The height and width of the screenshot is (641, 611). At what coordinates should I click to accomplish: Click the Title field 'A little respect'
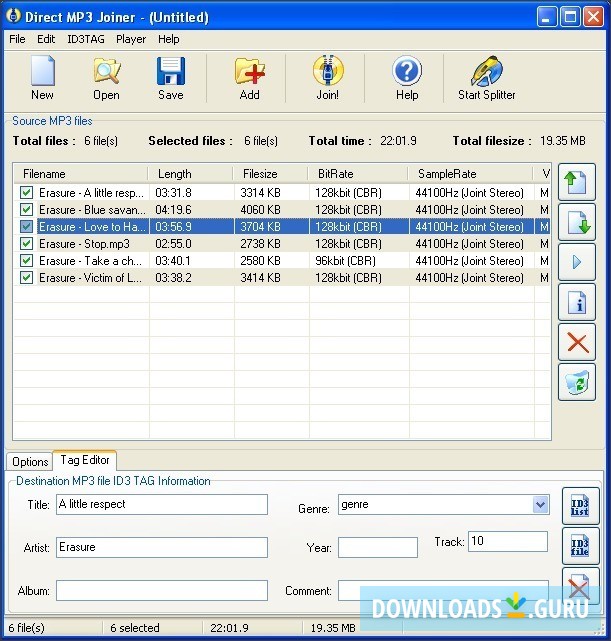[162, 504]
